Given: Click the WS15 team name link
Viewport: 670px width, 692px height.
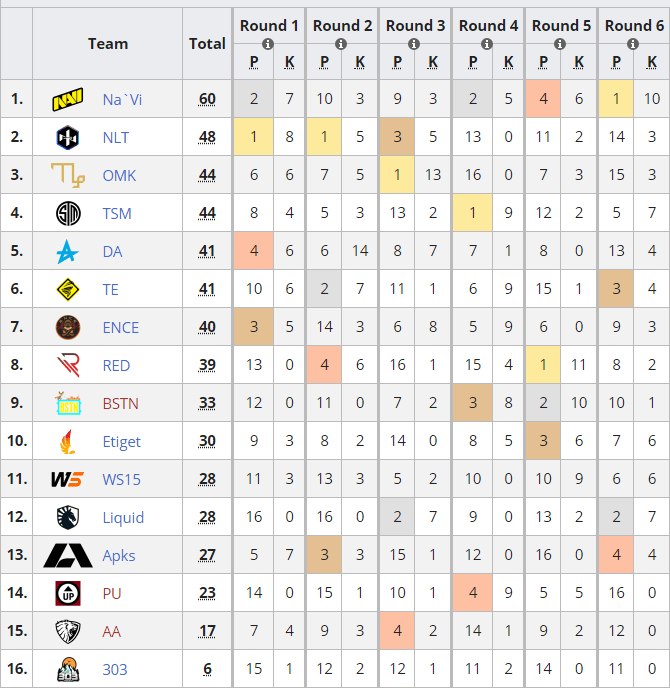Looking at the screenshot, I should coord(121,480).
